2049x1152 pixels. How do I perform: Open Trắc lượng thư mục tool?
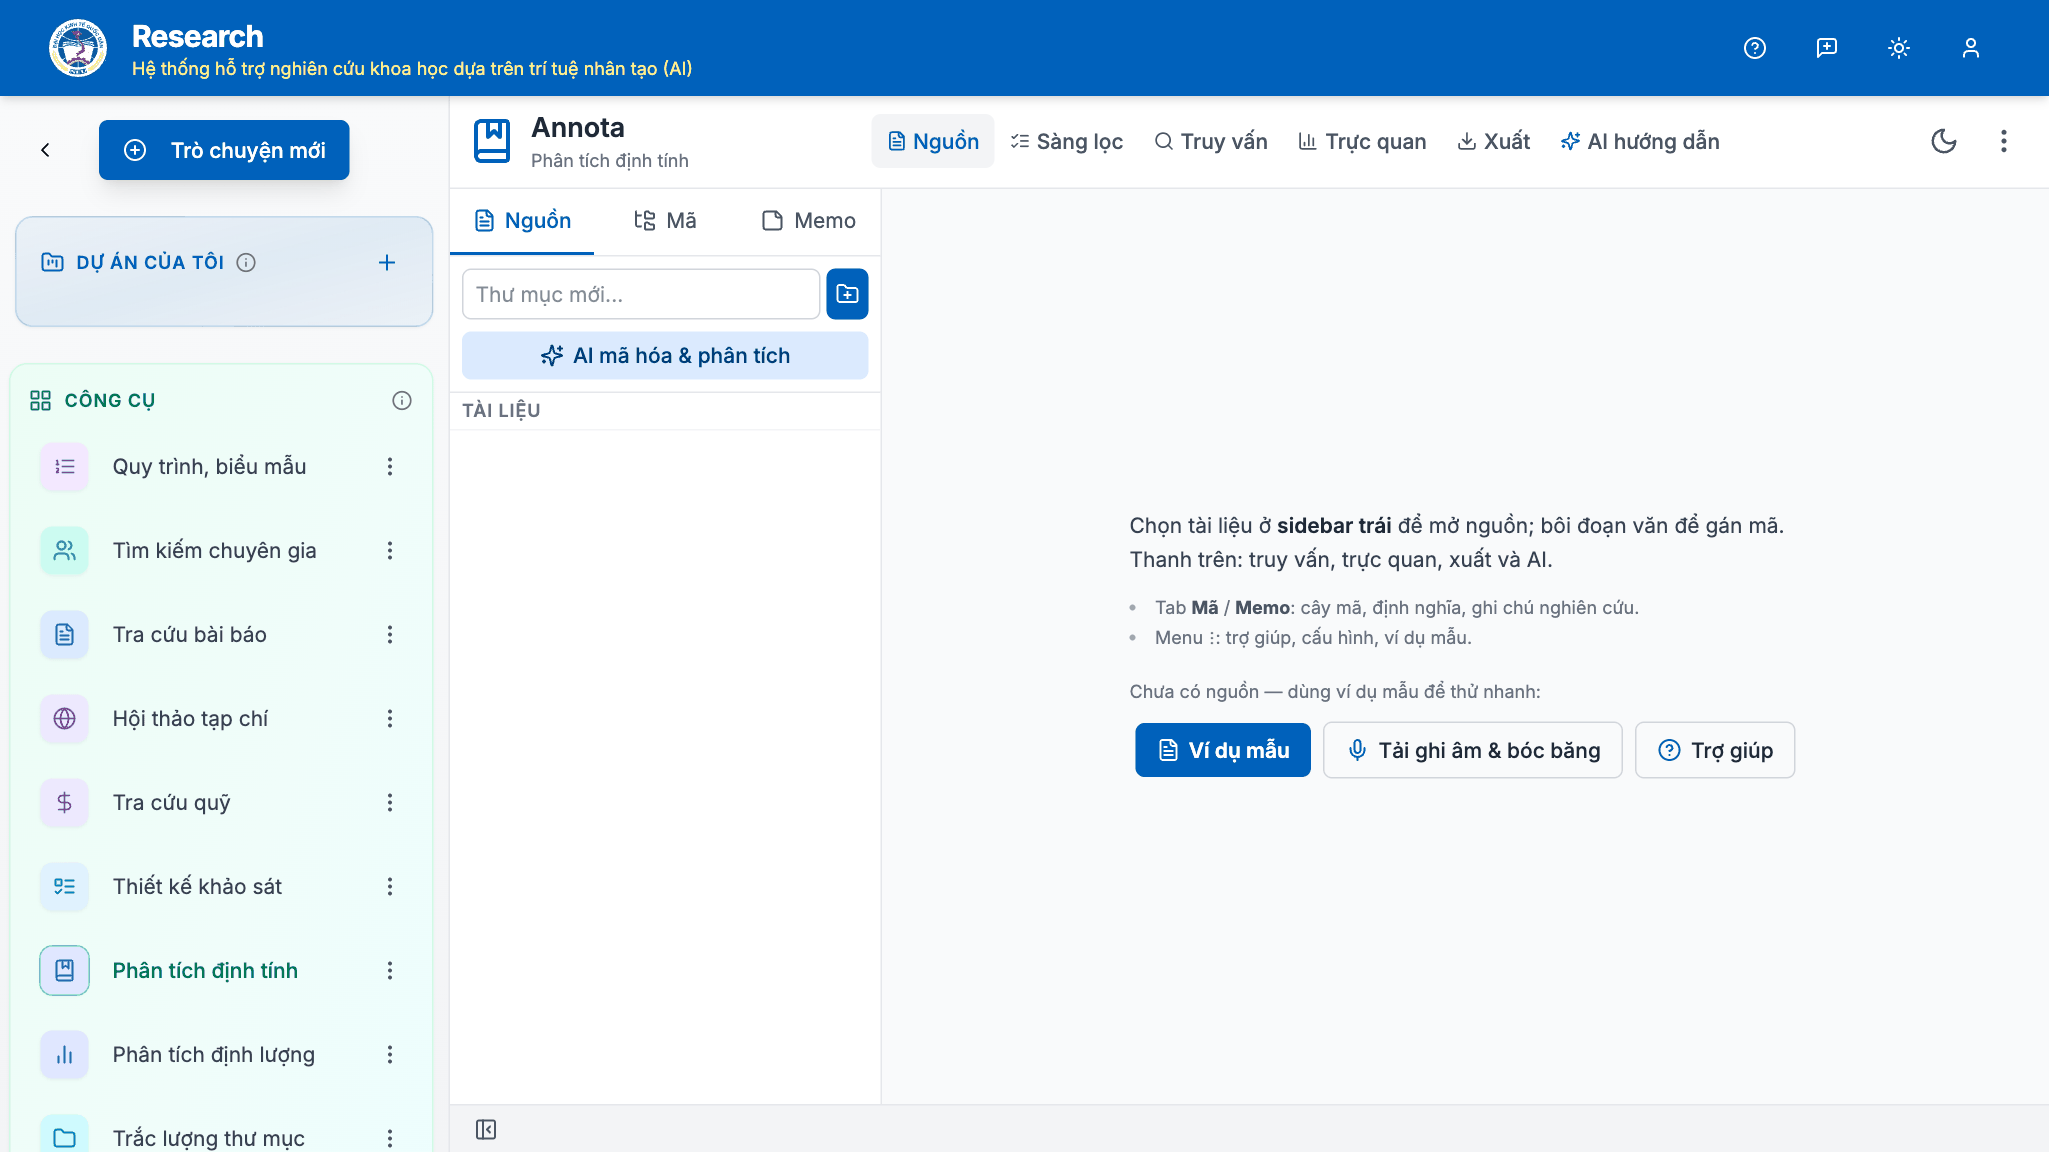click(x=208, y=1137)
